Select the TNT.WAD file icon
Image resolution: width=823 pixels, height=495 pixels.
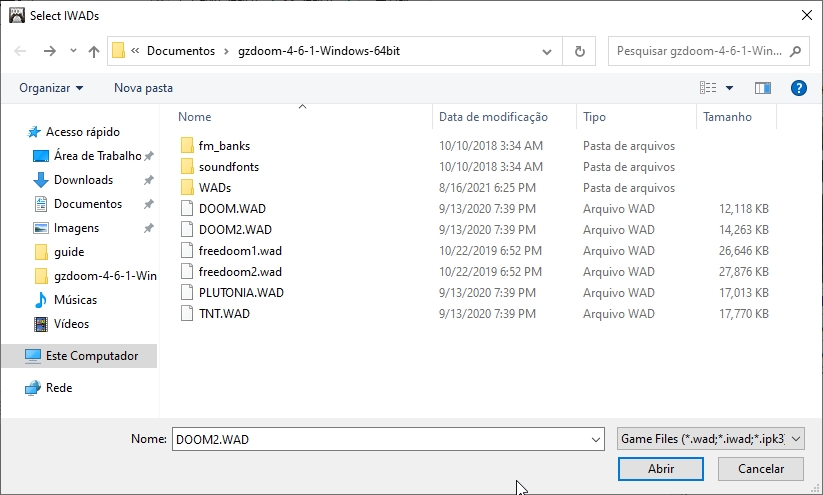point(187,313)
